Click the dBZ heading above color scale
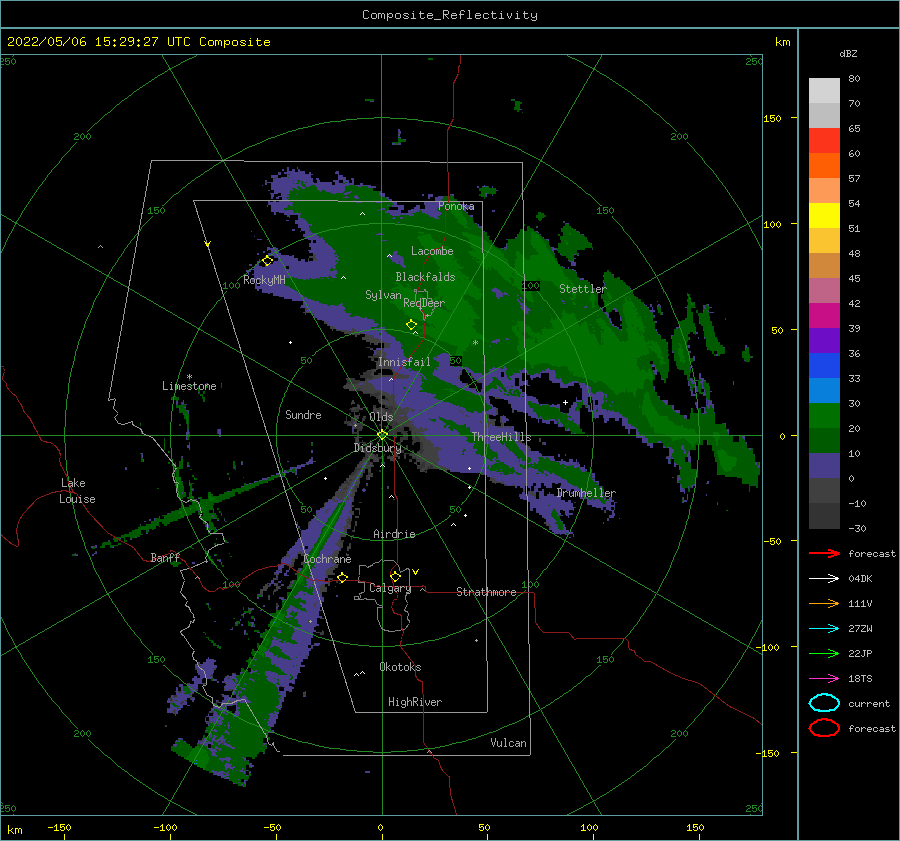The image size is (900, 841). coord(848,53)
